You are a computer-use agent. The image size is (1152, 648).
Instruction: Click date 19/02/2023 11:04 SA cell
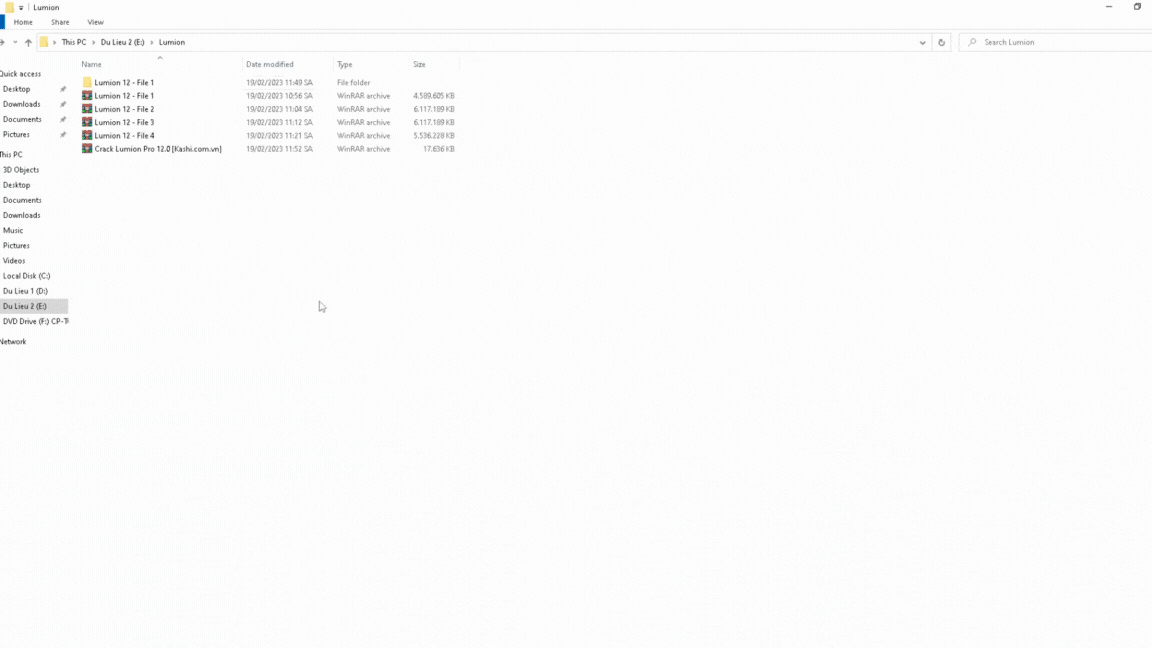pos(279,109)
